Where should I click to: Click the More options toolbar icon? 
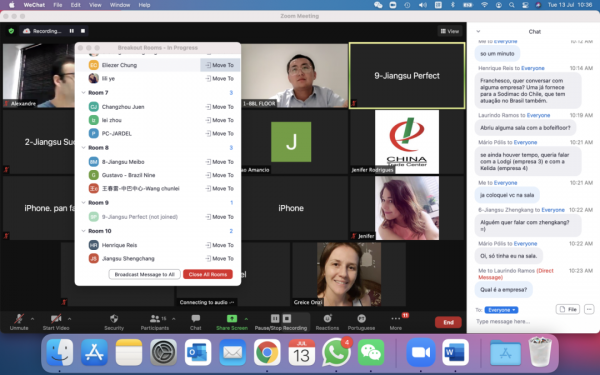point(396,318)
